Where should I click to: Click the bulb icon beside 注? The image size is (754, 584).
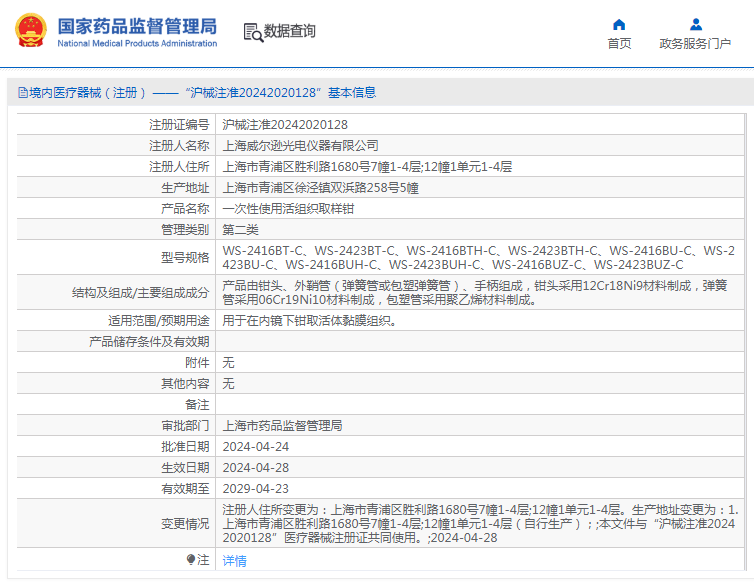pos(191,559)
